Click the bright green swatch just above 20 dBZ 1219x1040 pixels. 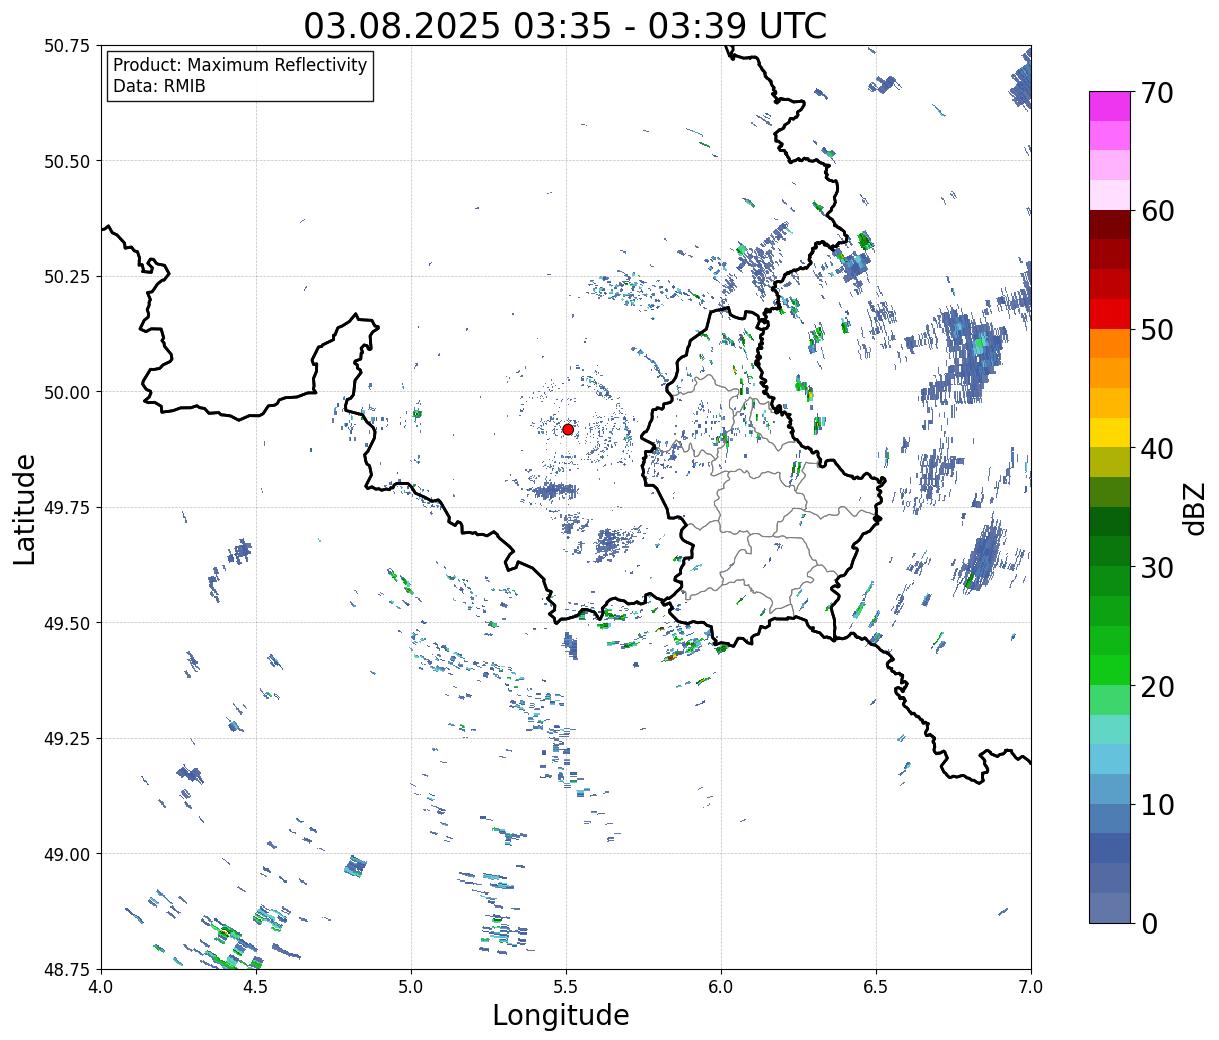pos(1110,670)
